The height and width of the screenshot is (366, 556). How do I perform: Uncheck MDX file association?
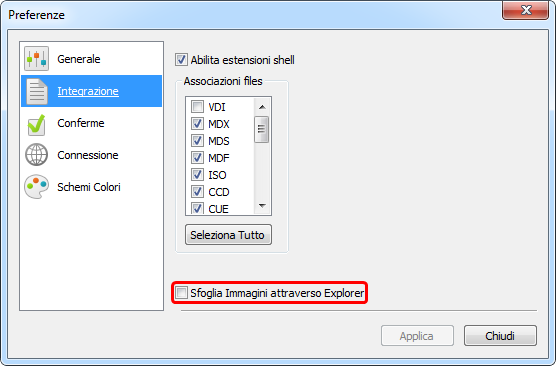click(197, 124)
